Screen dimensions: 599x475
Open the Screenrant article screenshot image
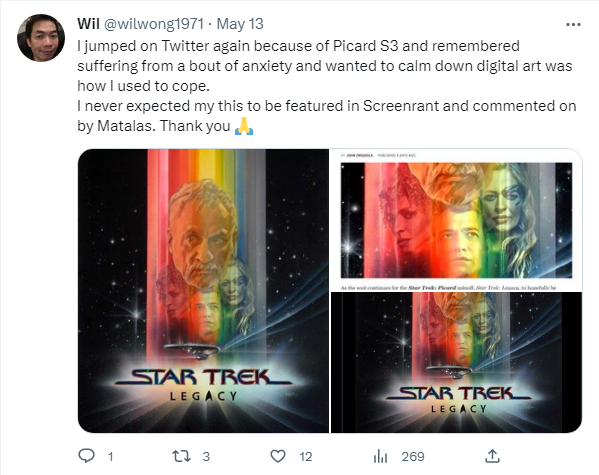coord(457,220)
